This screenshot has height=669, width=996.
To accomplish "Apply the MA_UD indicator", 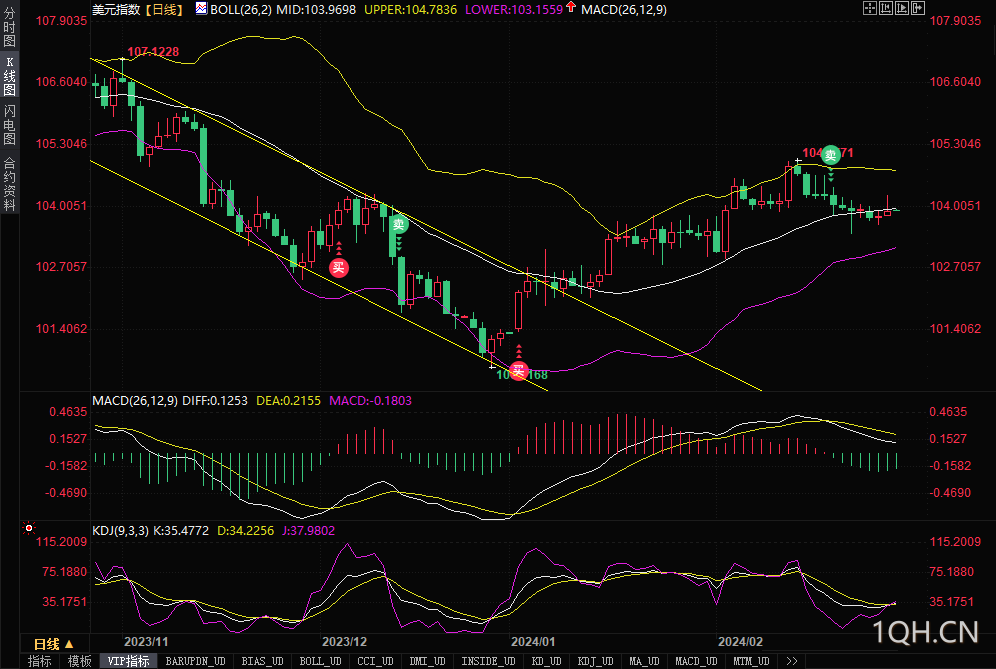I will pos(644,661).
